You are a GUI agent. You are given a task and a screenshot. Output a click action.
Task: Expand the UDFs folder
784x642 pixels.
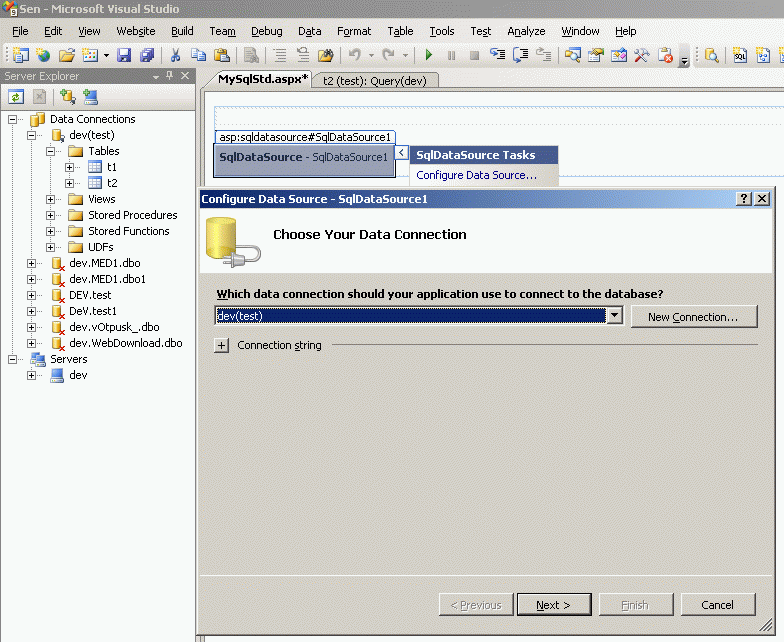(50, 247)
